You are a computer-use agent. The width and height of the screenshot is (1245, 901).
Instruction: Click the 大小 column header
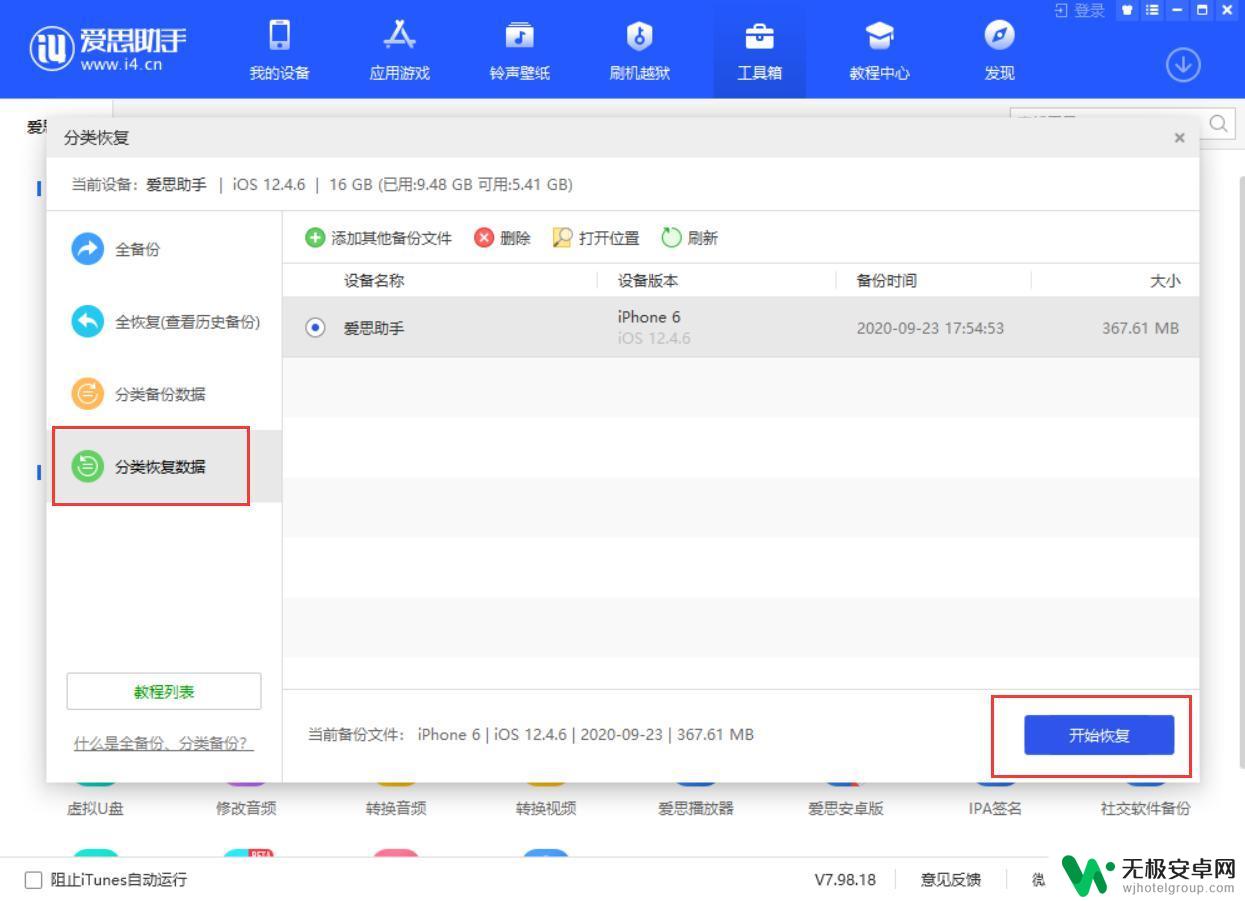coord(1165,281)
